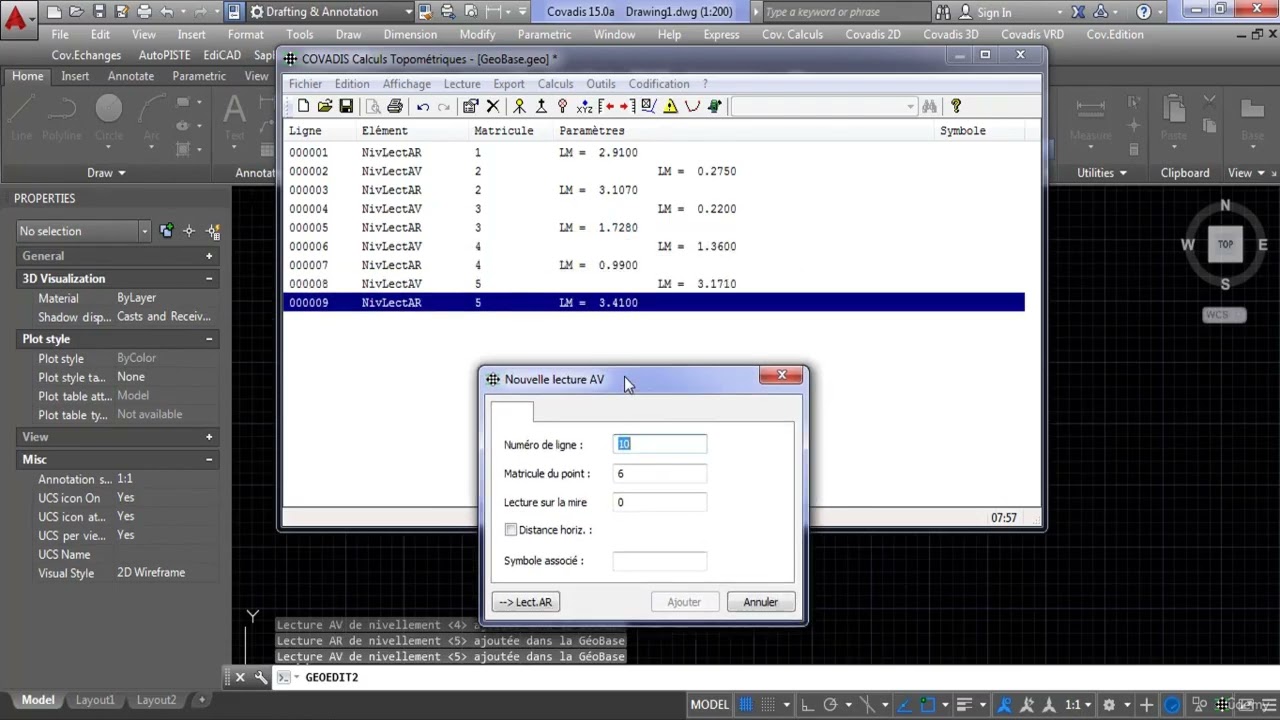Open the COVADIS toolbar combo box
1280x720 pixels.
(x=824, y=106)
